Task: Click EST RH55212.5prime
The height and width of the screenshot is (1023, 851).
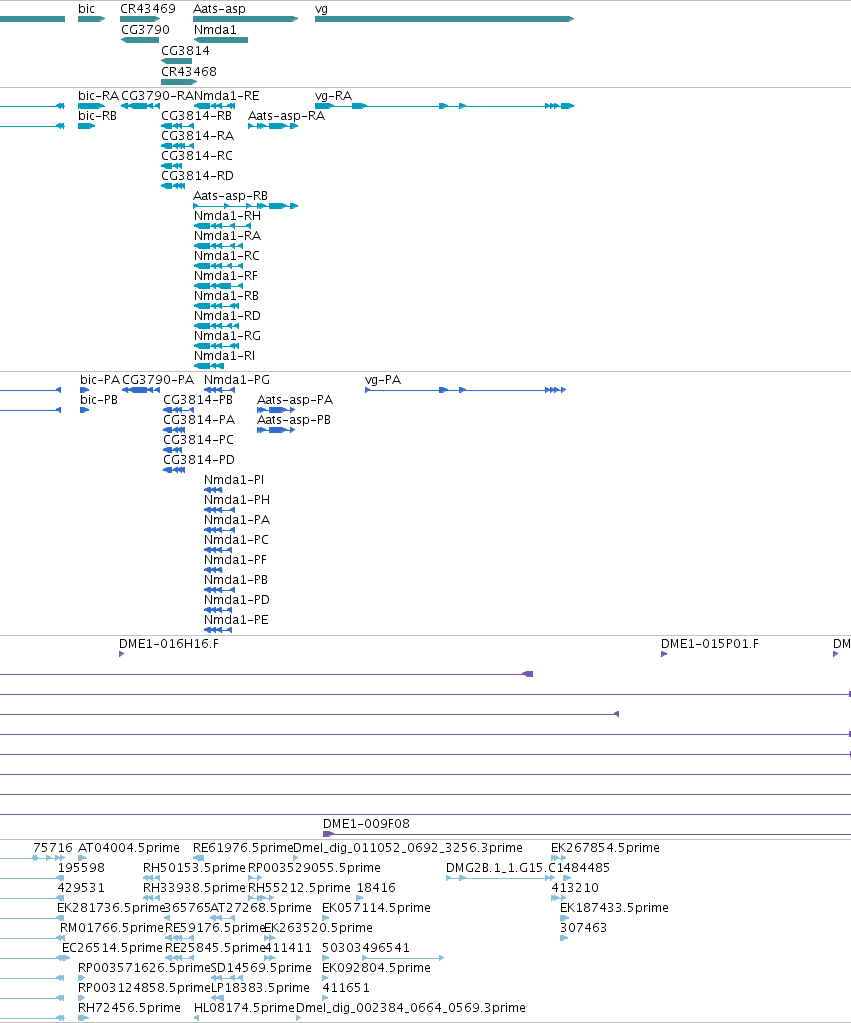Action: (x=261, y=898)
